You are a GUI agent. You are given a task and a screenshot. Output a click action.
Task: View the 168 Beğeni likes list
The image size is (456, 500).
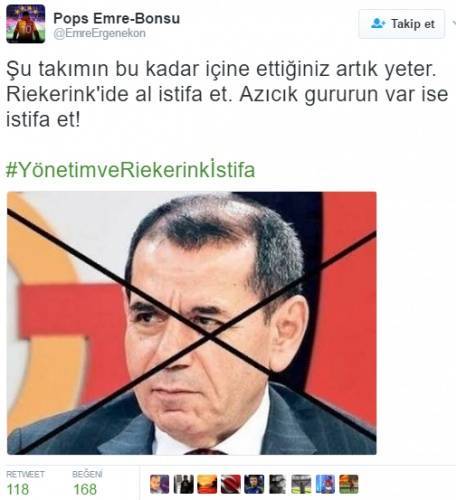pyautogui.click(x=87, y=483)
